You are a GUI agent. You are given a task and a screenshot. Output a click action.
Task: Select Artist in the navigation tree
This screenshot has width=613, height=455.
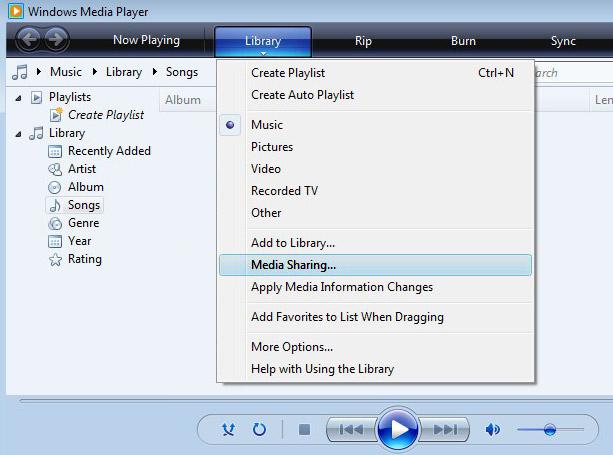point(82,169)
